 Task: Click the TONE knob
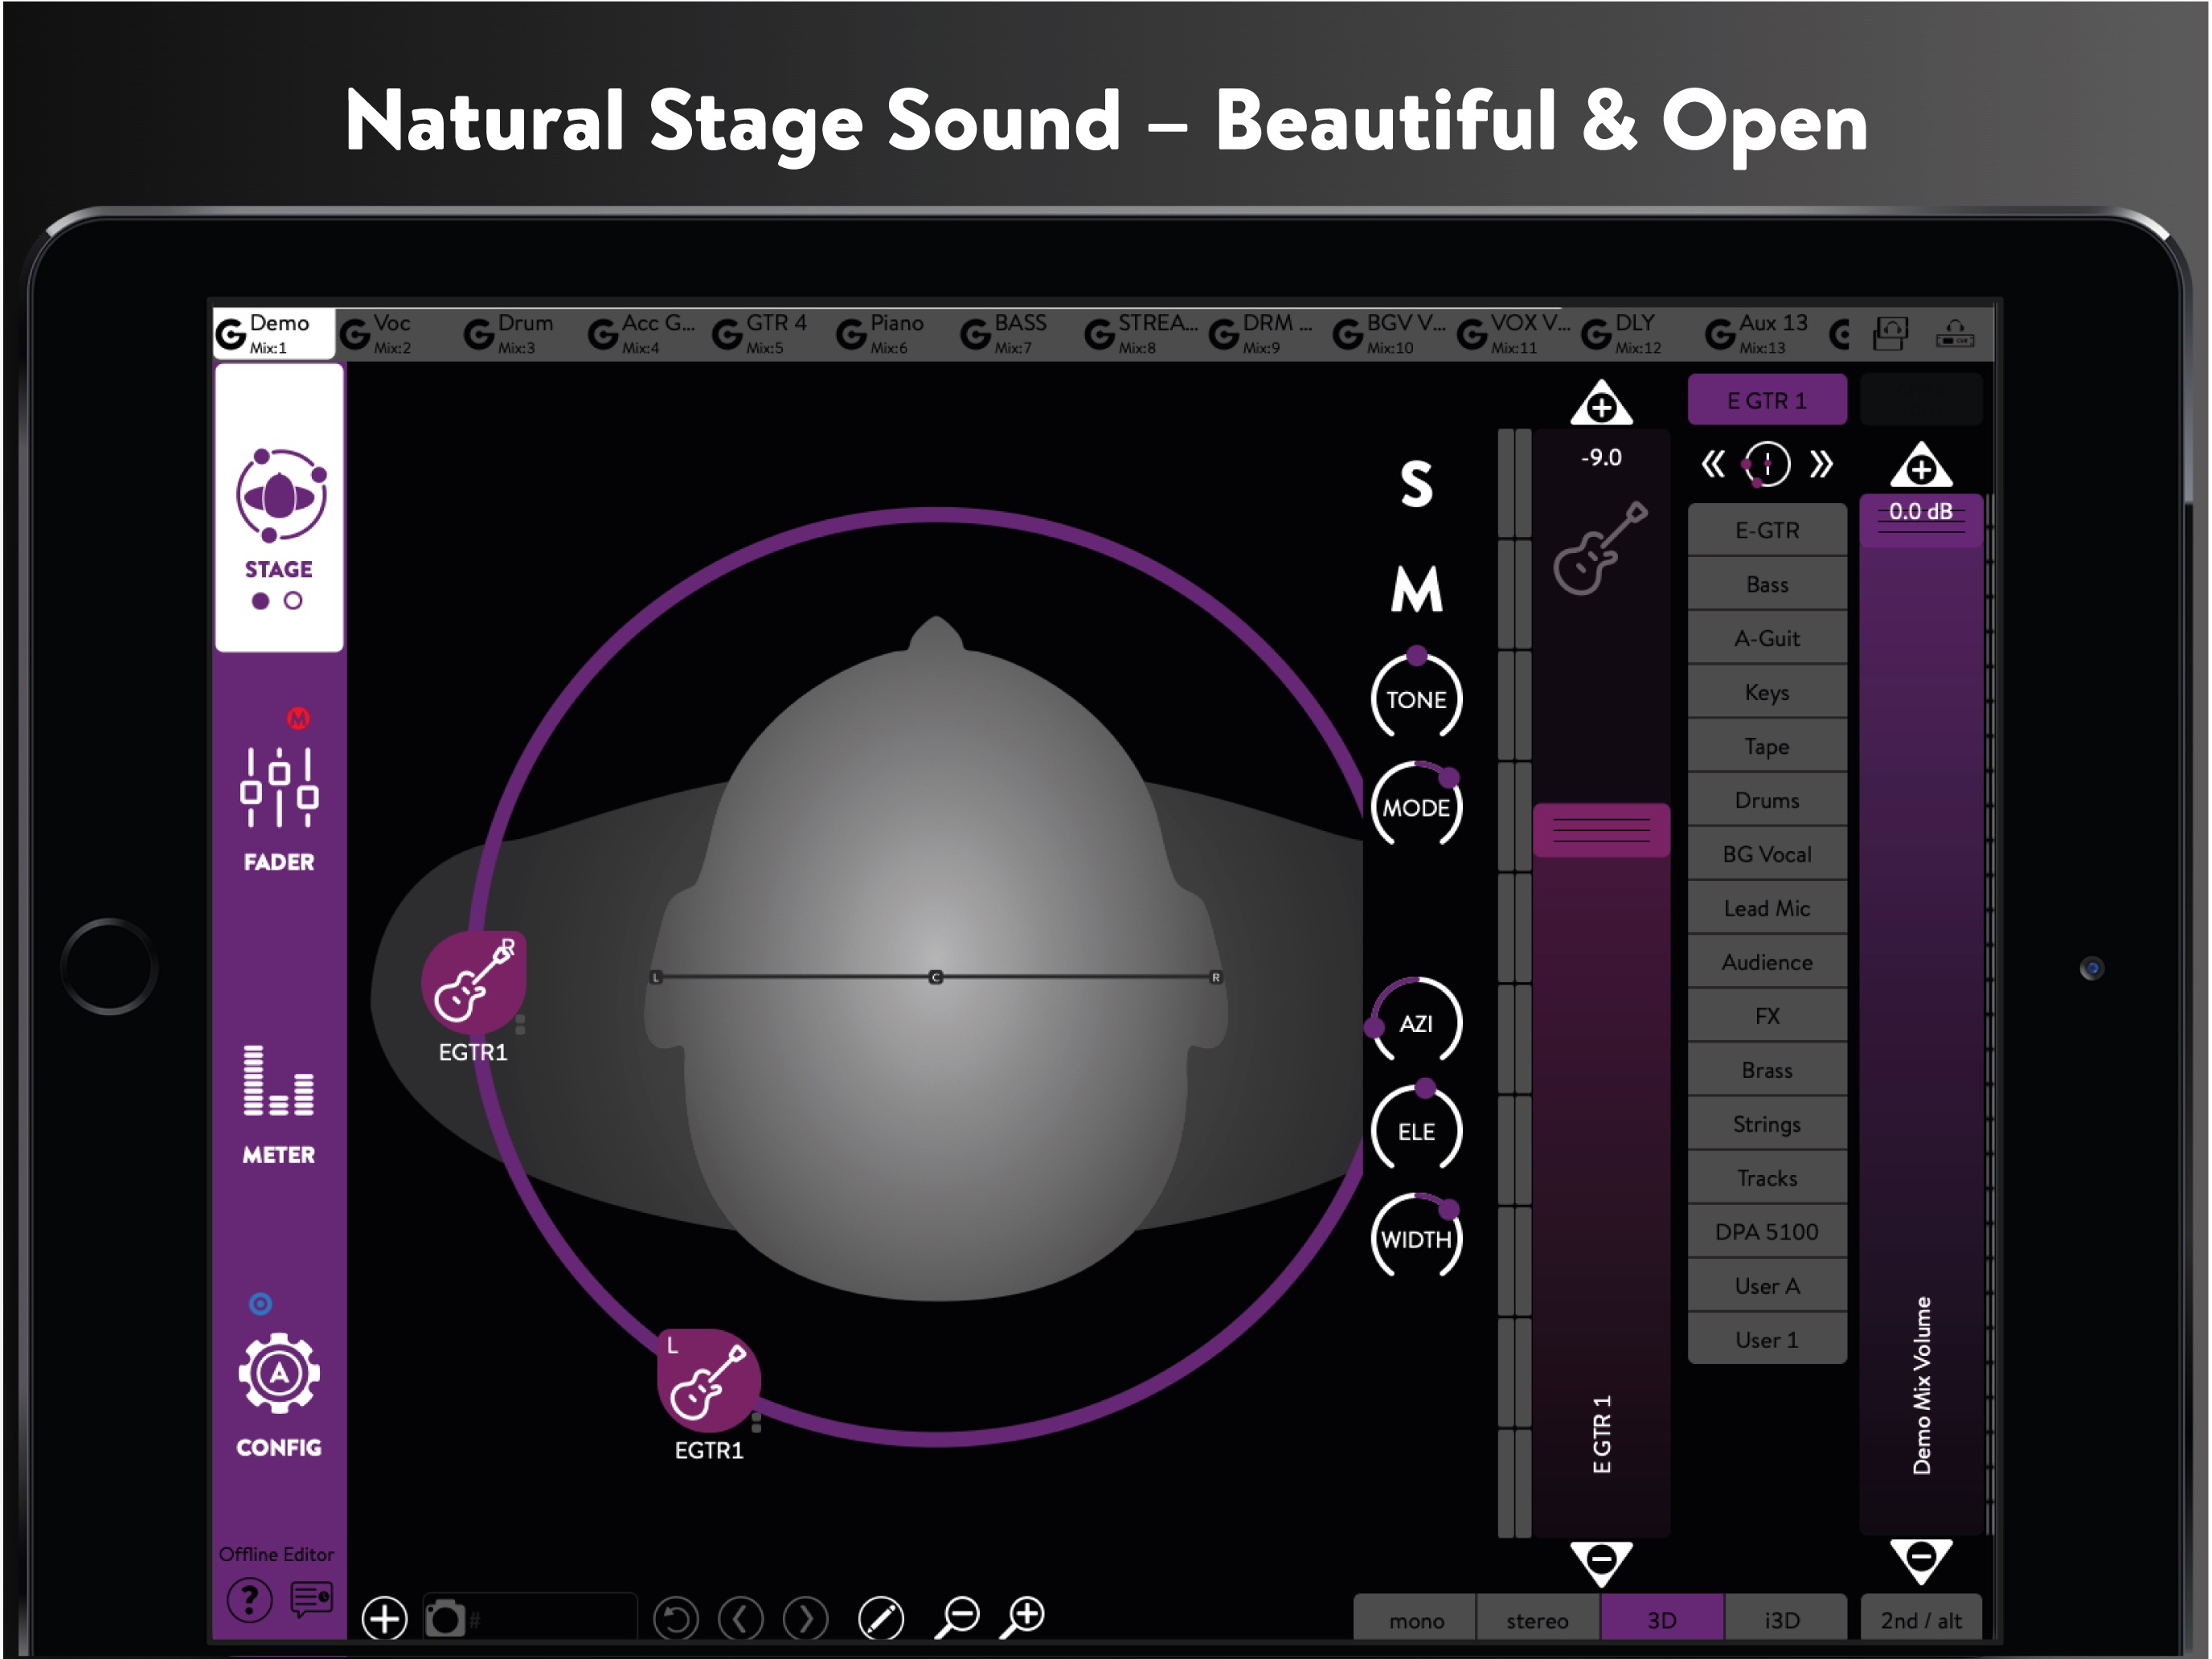[x=1416, y=697]
